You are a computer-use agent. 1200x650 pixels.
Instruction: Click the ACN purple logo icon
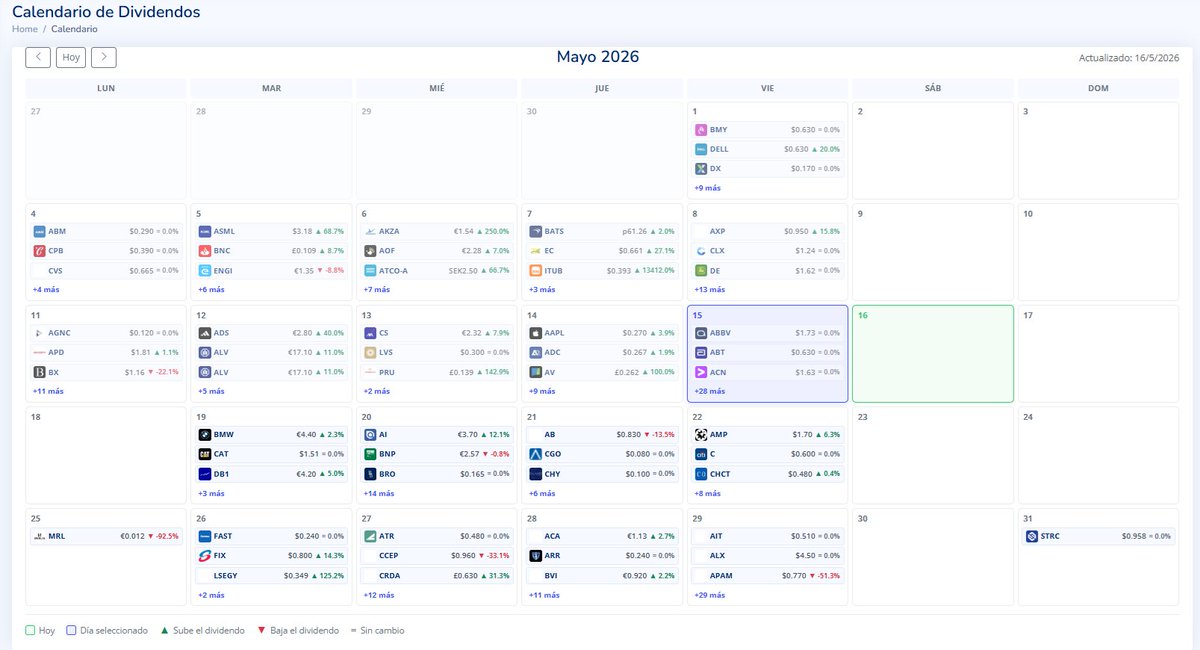[701, 372]
